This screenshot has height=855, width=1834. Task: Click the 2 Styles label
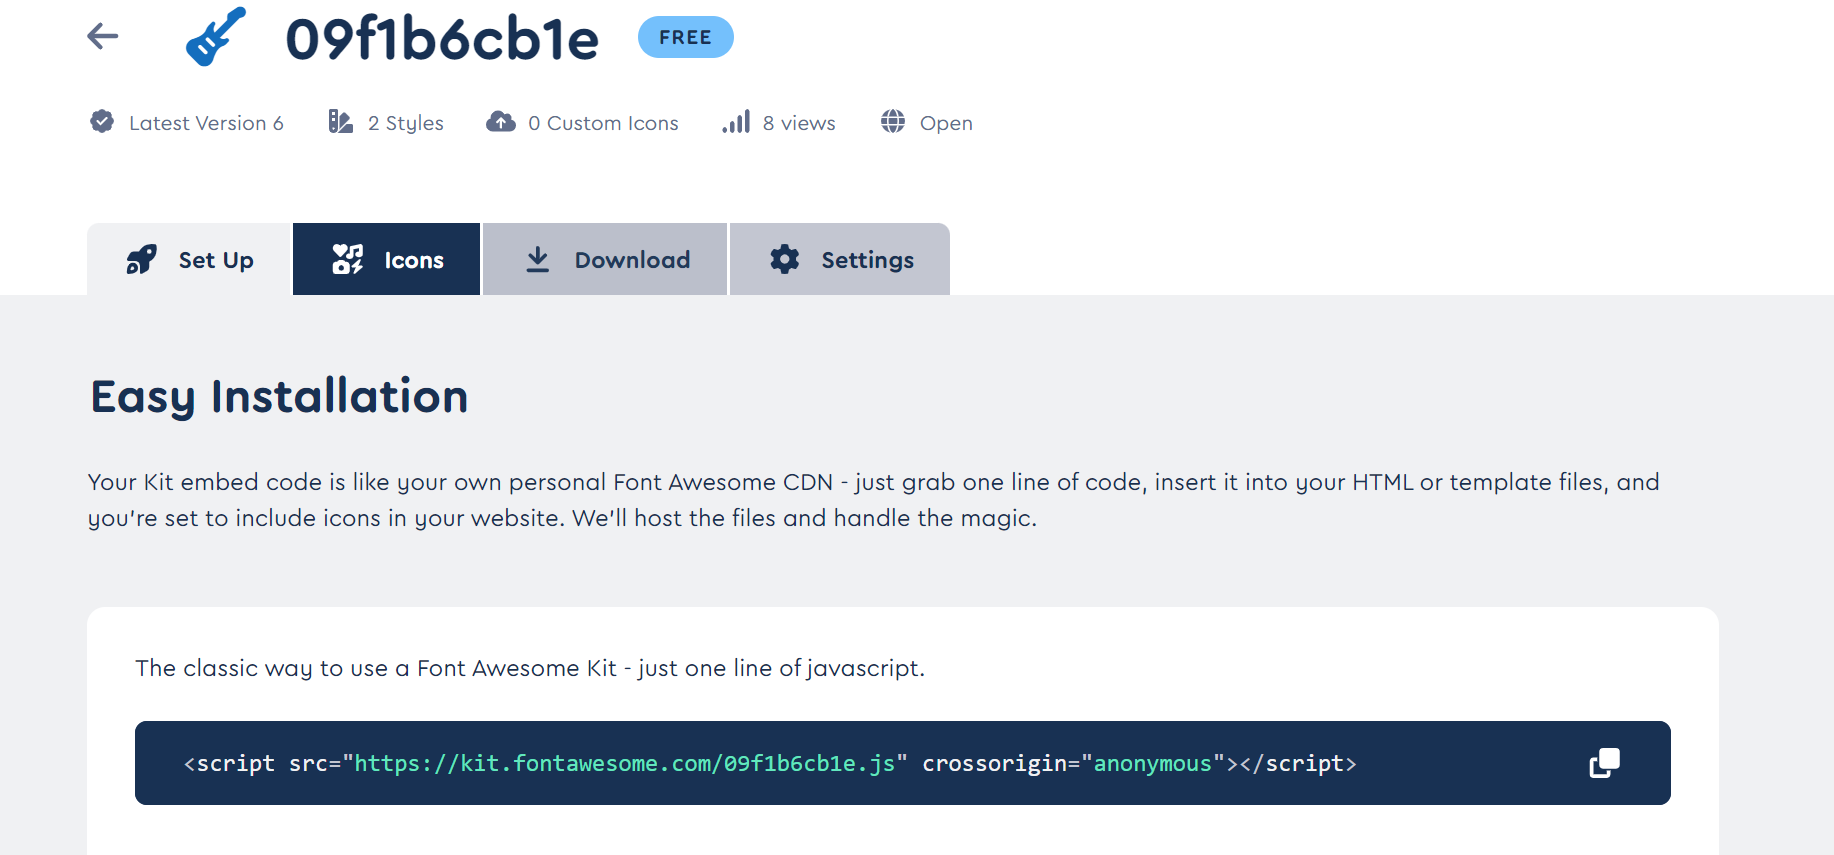(406, 123)
